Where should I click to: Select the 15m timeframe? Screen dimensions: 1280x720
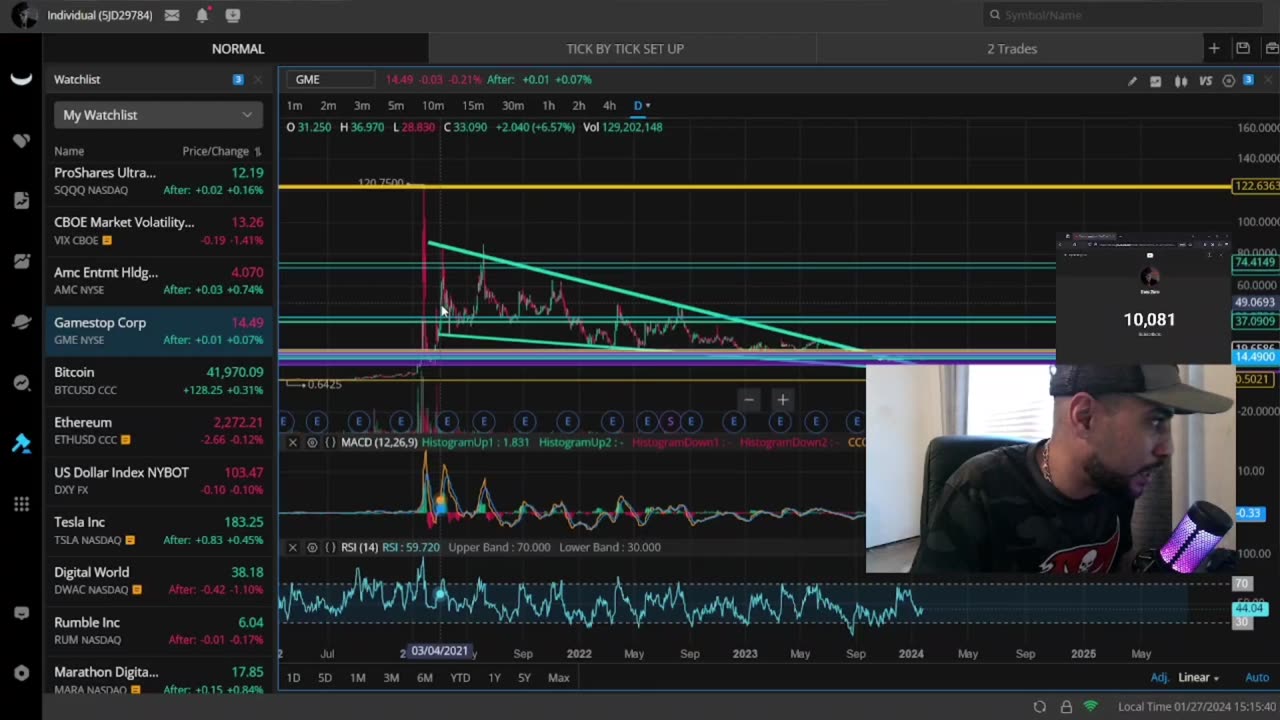point(473,105)
